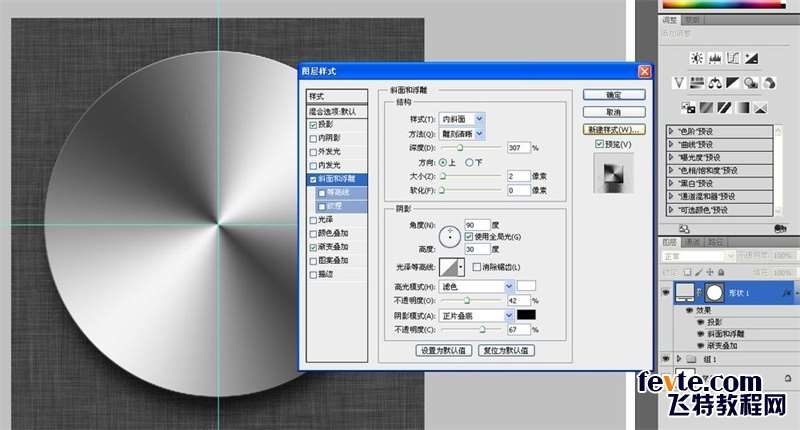This screenshot has width=800, height=430.
Task: Add a Hue/Saturation adjustment icon
Action: pyautogui.click(x=696, y=83)
